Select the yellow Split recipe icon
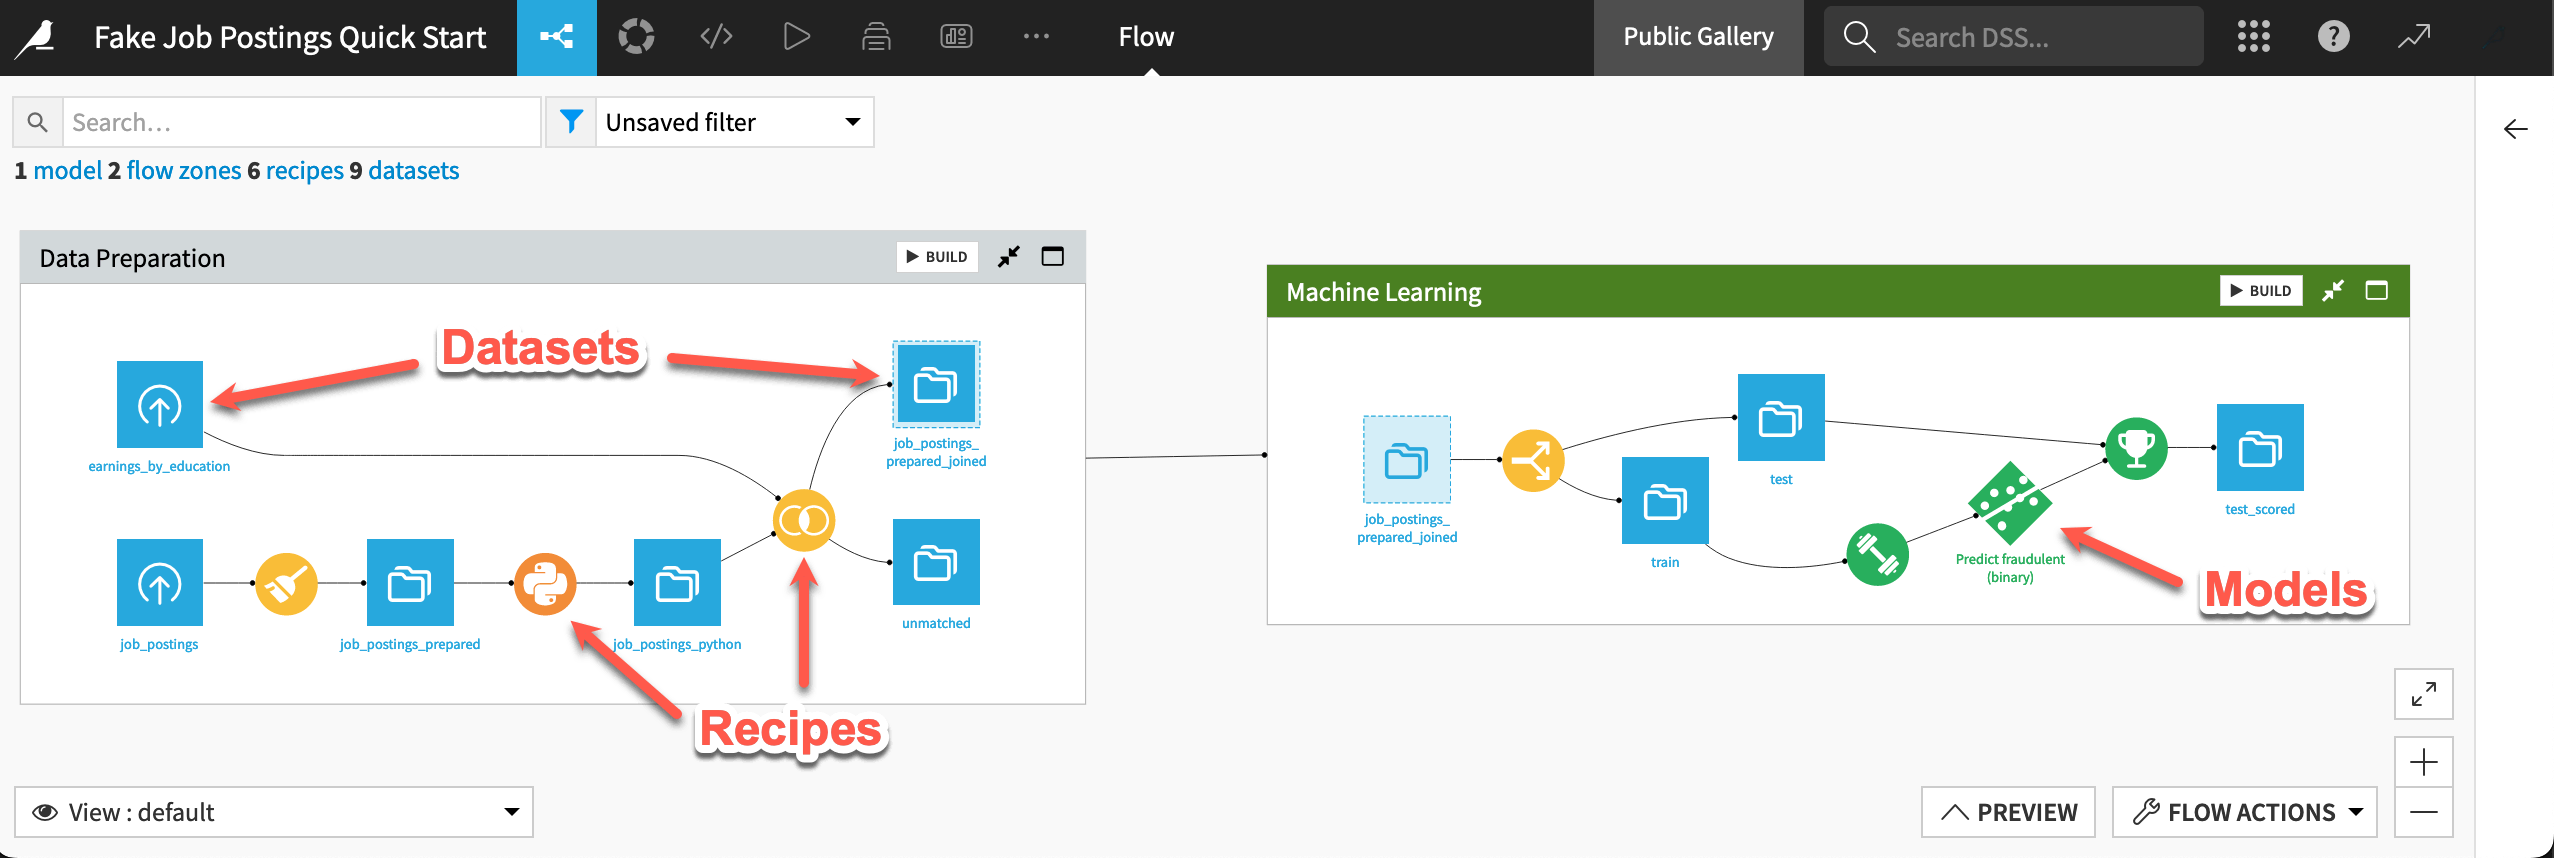Screen dimensions: 2554x858 click(x=1533, y=461)
